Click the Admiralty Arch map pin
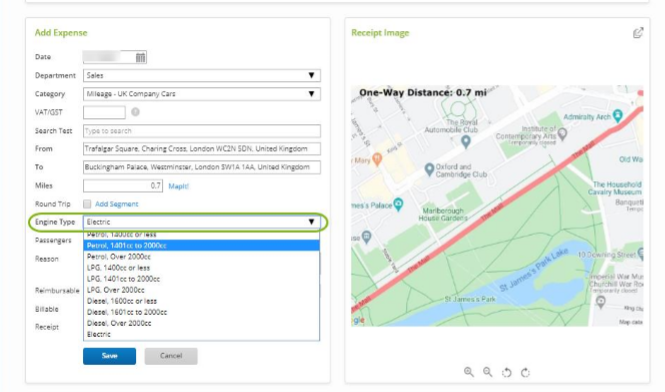Viewport: 665px width, 392px height. 618,115
